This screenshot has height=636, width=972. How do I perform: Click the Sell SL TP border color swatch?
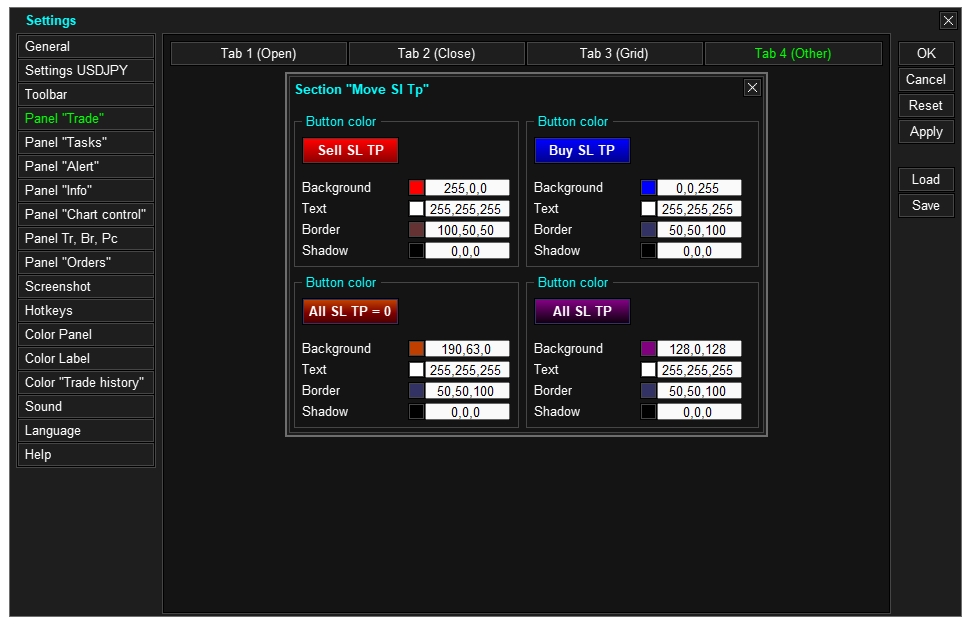tap(417, 230)
